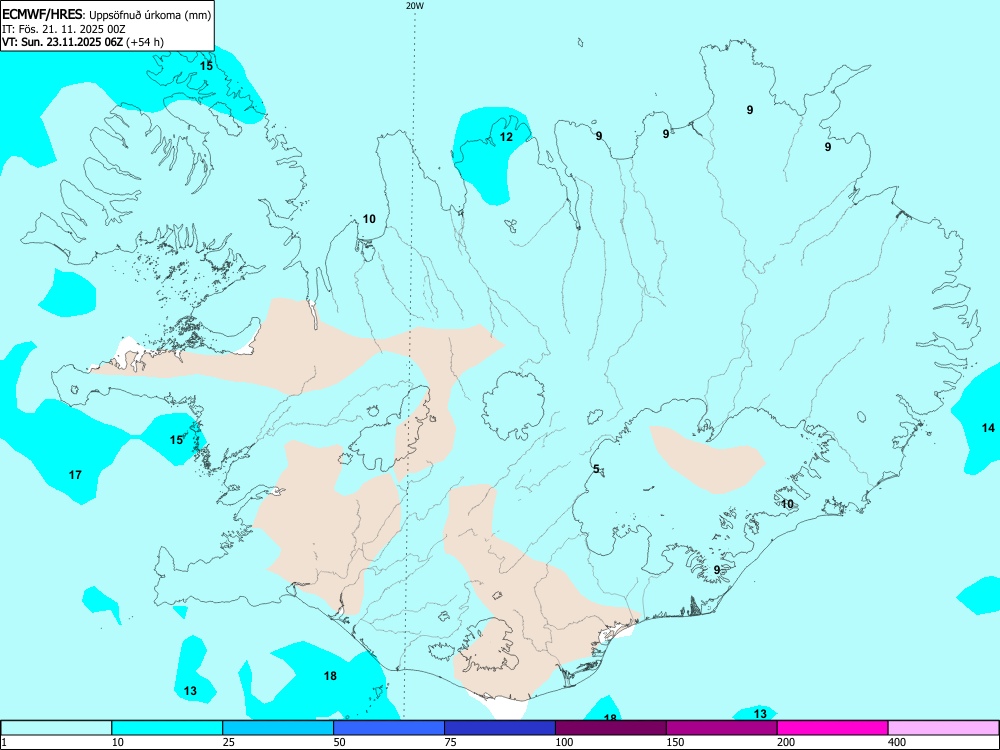The image size is (1000, 750).
Task: Click the '5' precipitation value on the map
Action: point(596,469)
